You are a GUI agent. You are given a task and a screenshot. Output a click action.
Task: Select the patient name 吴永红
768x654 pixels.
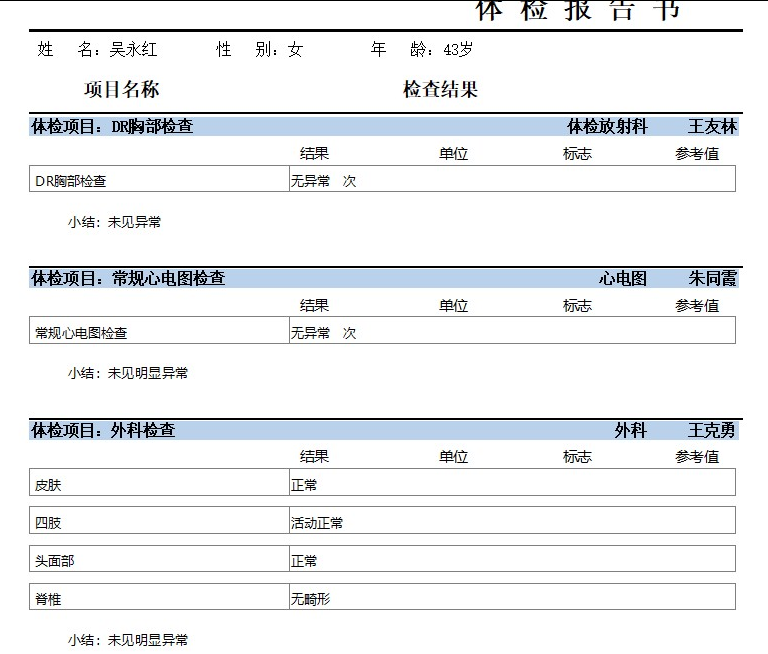pos(133,49)
